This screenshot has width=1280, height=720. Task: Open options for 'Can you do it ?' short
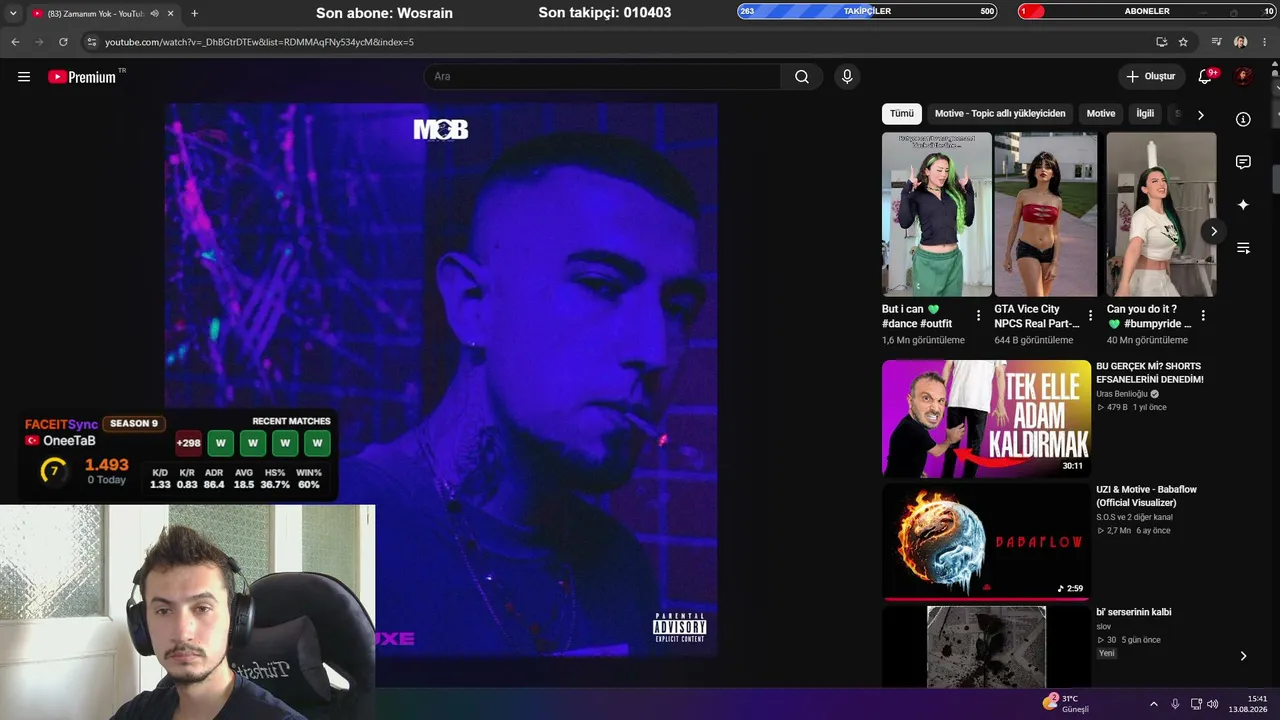[x=1203, y=316]
